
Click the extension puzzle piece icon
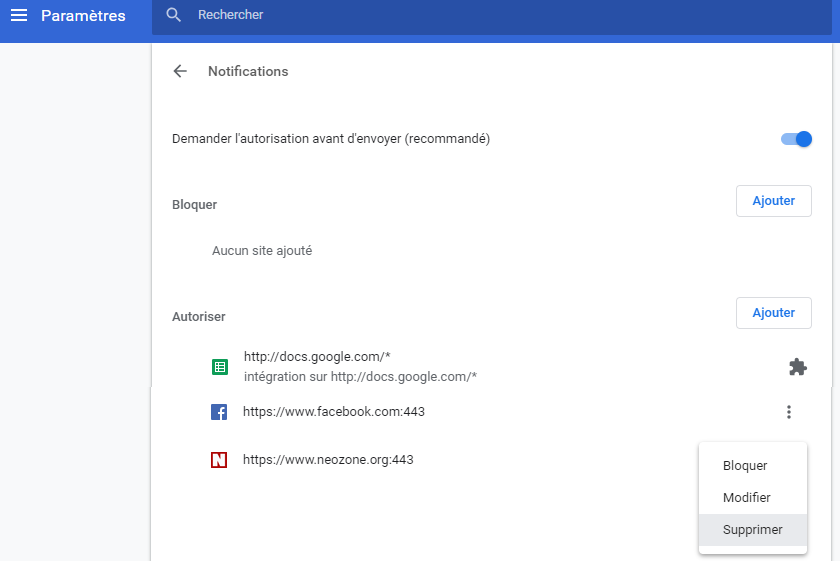798,367
